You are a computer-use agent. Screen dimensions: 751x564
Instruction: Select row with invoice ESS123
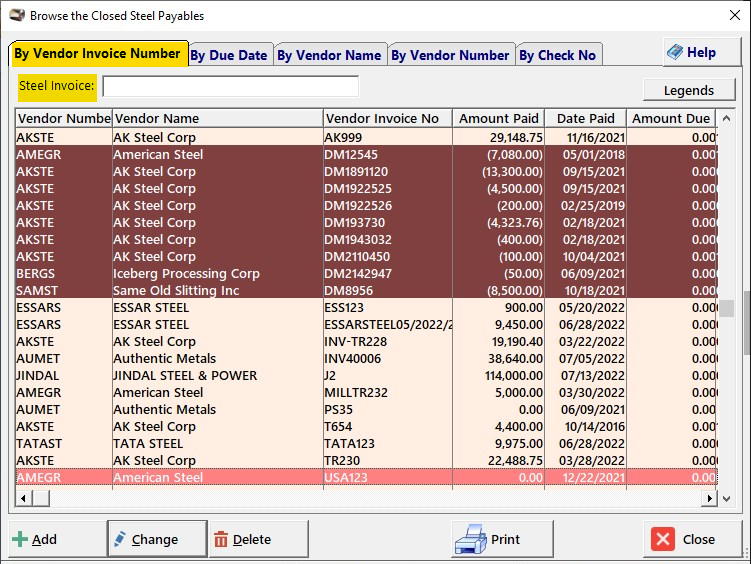point(366,307)
